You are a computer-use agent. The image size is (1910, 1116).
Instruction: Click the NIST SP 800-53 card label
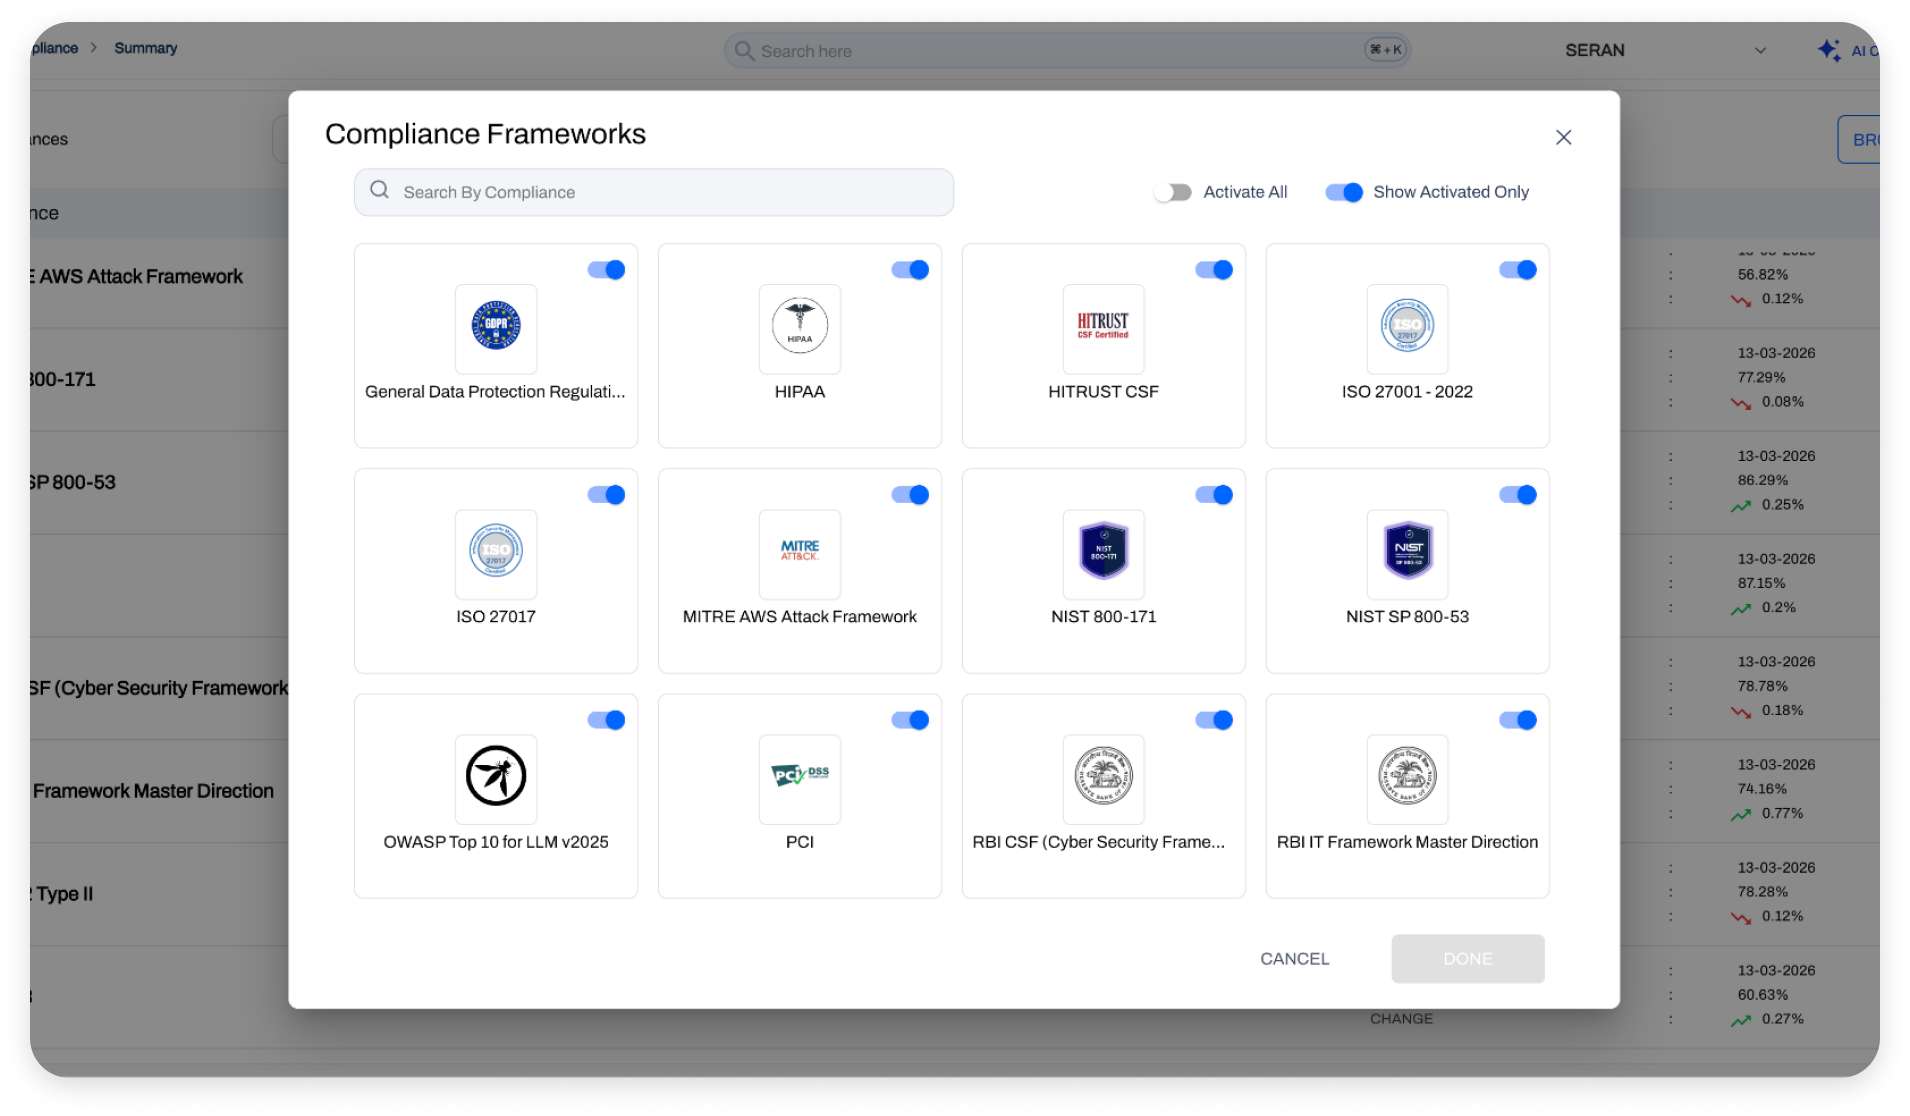click(1407, 617)
